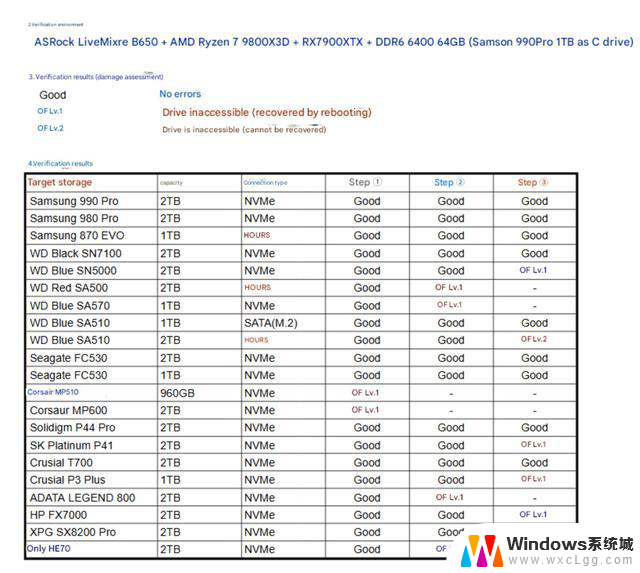The width and height of the screenshot is (640, 573).
Task: Select the "SATA(M.2)" connection type cell
Action: (271, 323)
